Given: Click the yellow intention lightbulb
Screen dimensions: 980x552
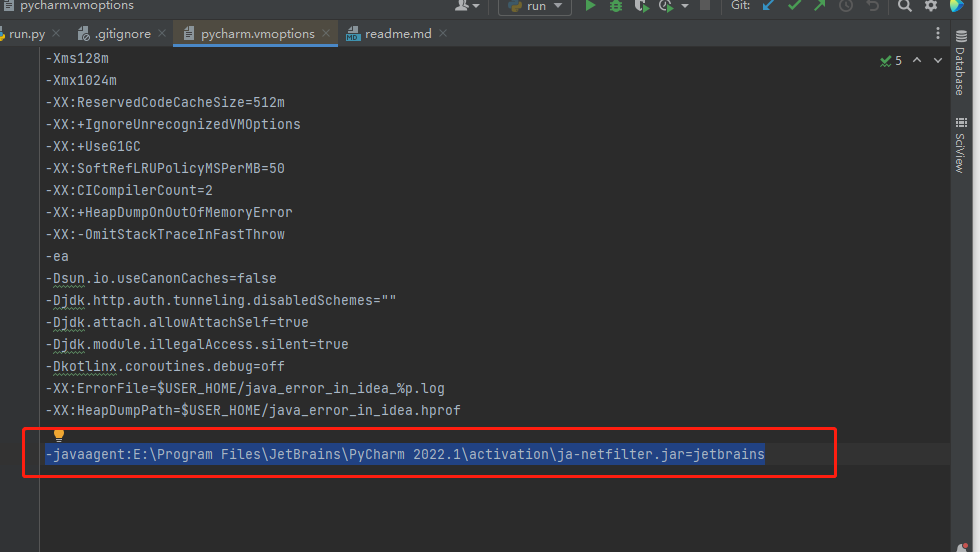Looking at the screenshot, I should click(x=59, y=434).
